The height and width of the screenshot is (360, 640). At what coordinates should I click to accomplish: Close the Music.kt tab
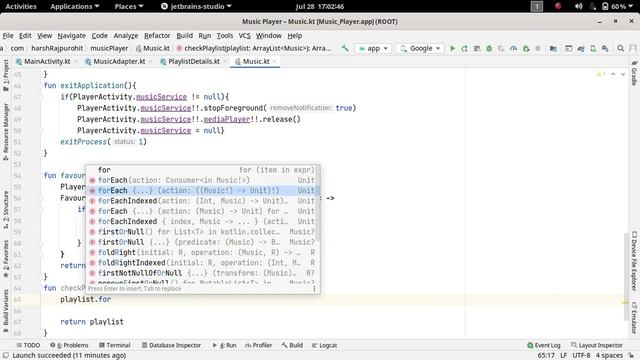click(275, 61)
